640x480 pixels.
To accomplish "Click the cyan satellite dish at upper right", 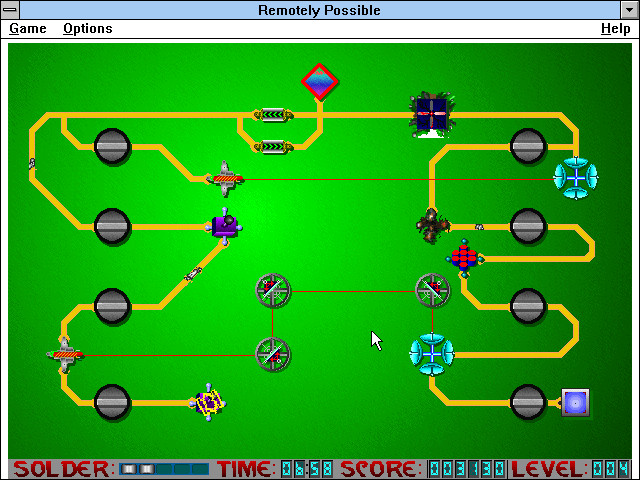I will click(576, 178).
